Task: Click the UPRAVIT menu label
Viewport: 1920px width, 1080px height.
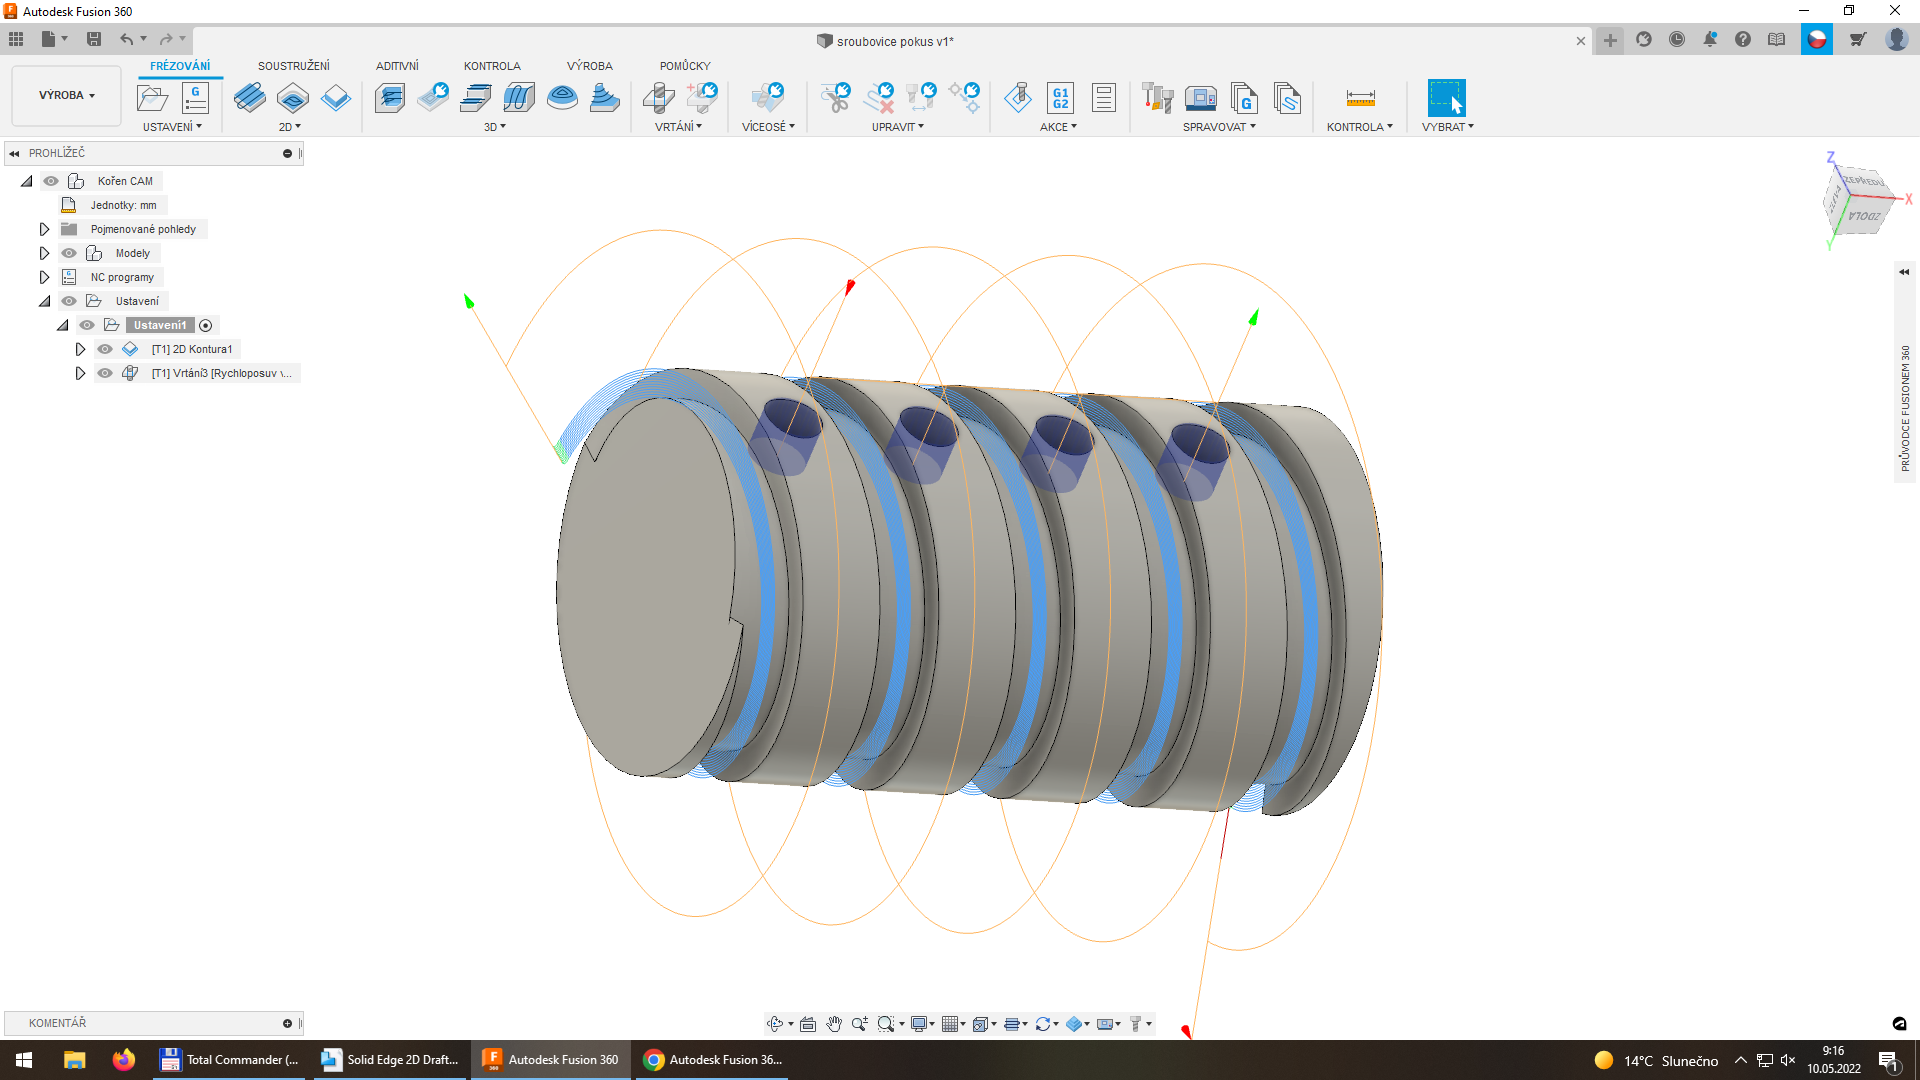Action: 897,127
